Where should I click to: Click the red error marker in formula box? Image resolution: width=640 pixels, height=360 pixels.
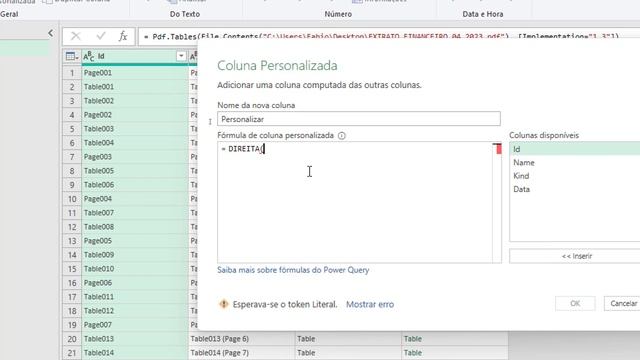498,149
